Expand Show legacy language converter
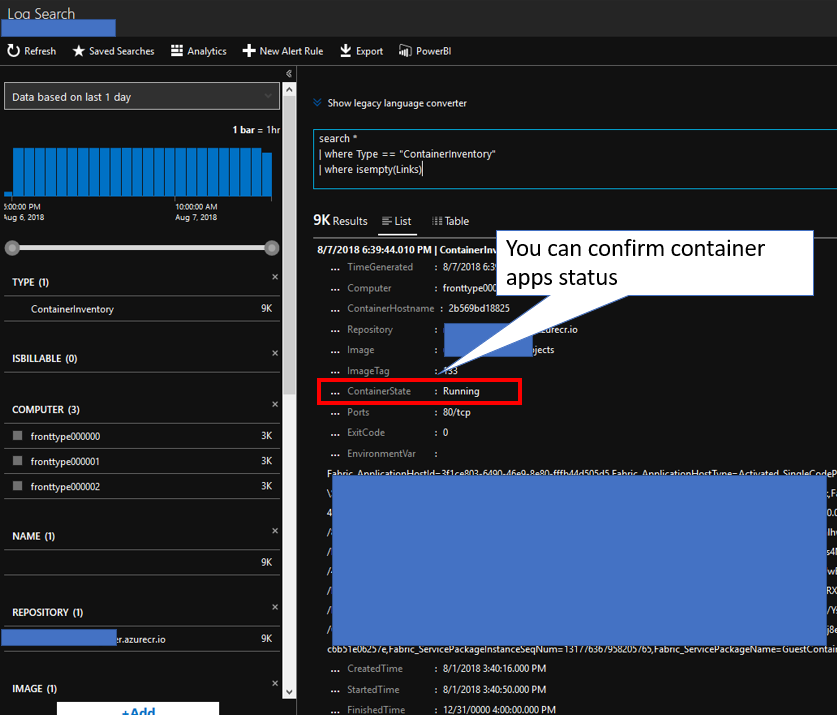This screenshot has width=837, height=715. click(x=390, y=103)
